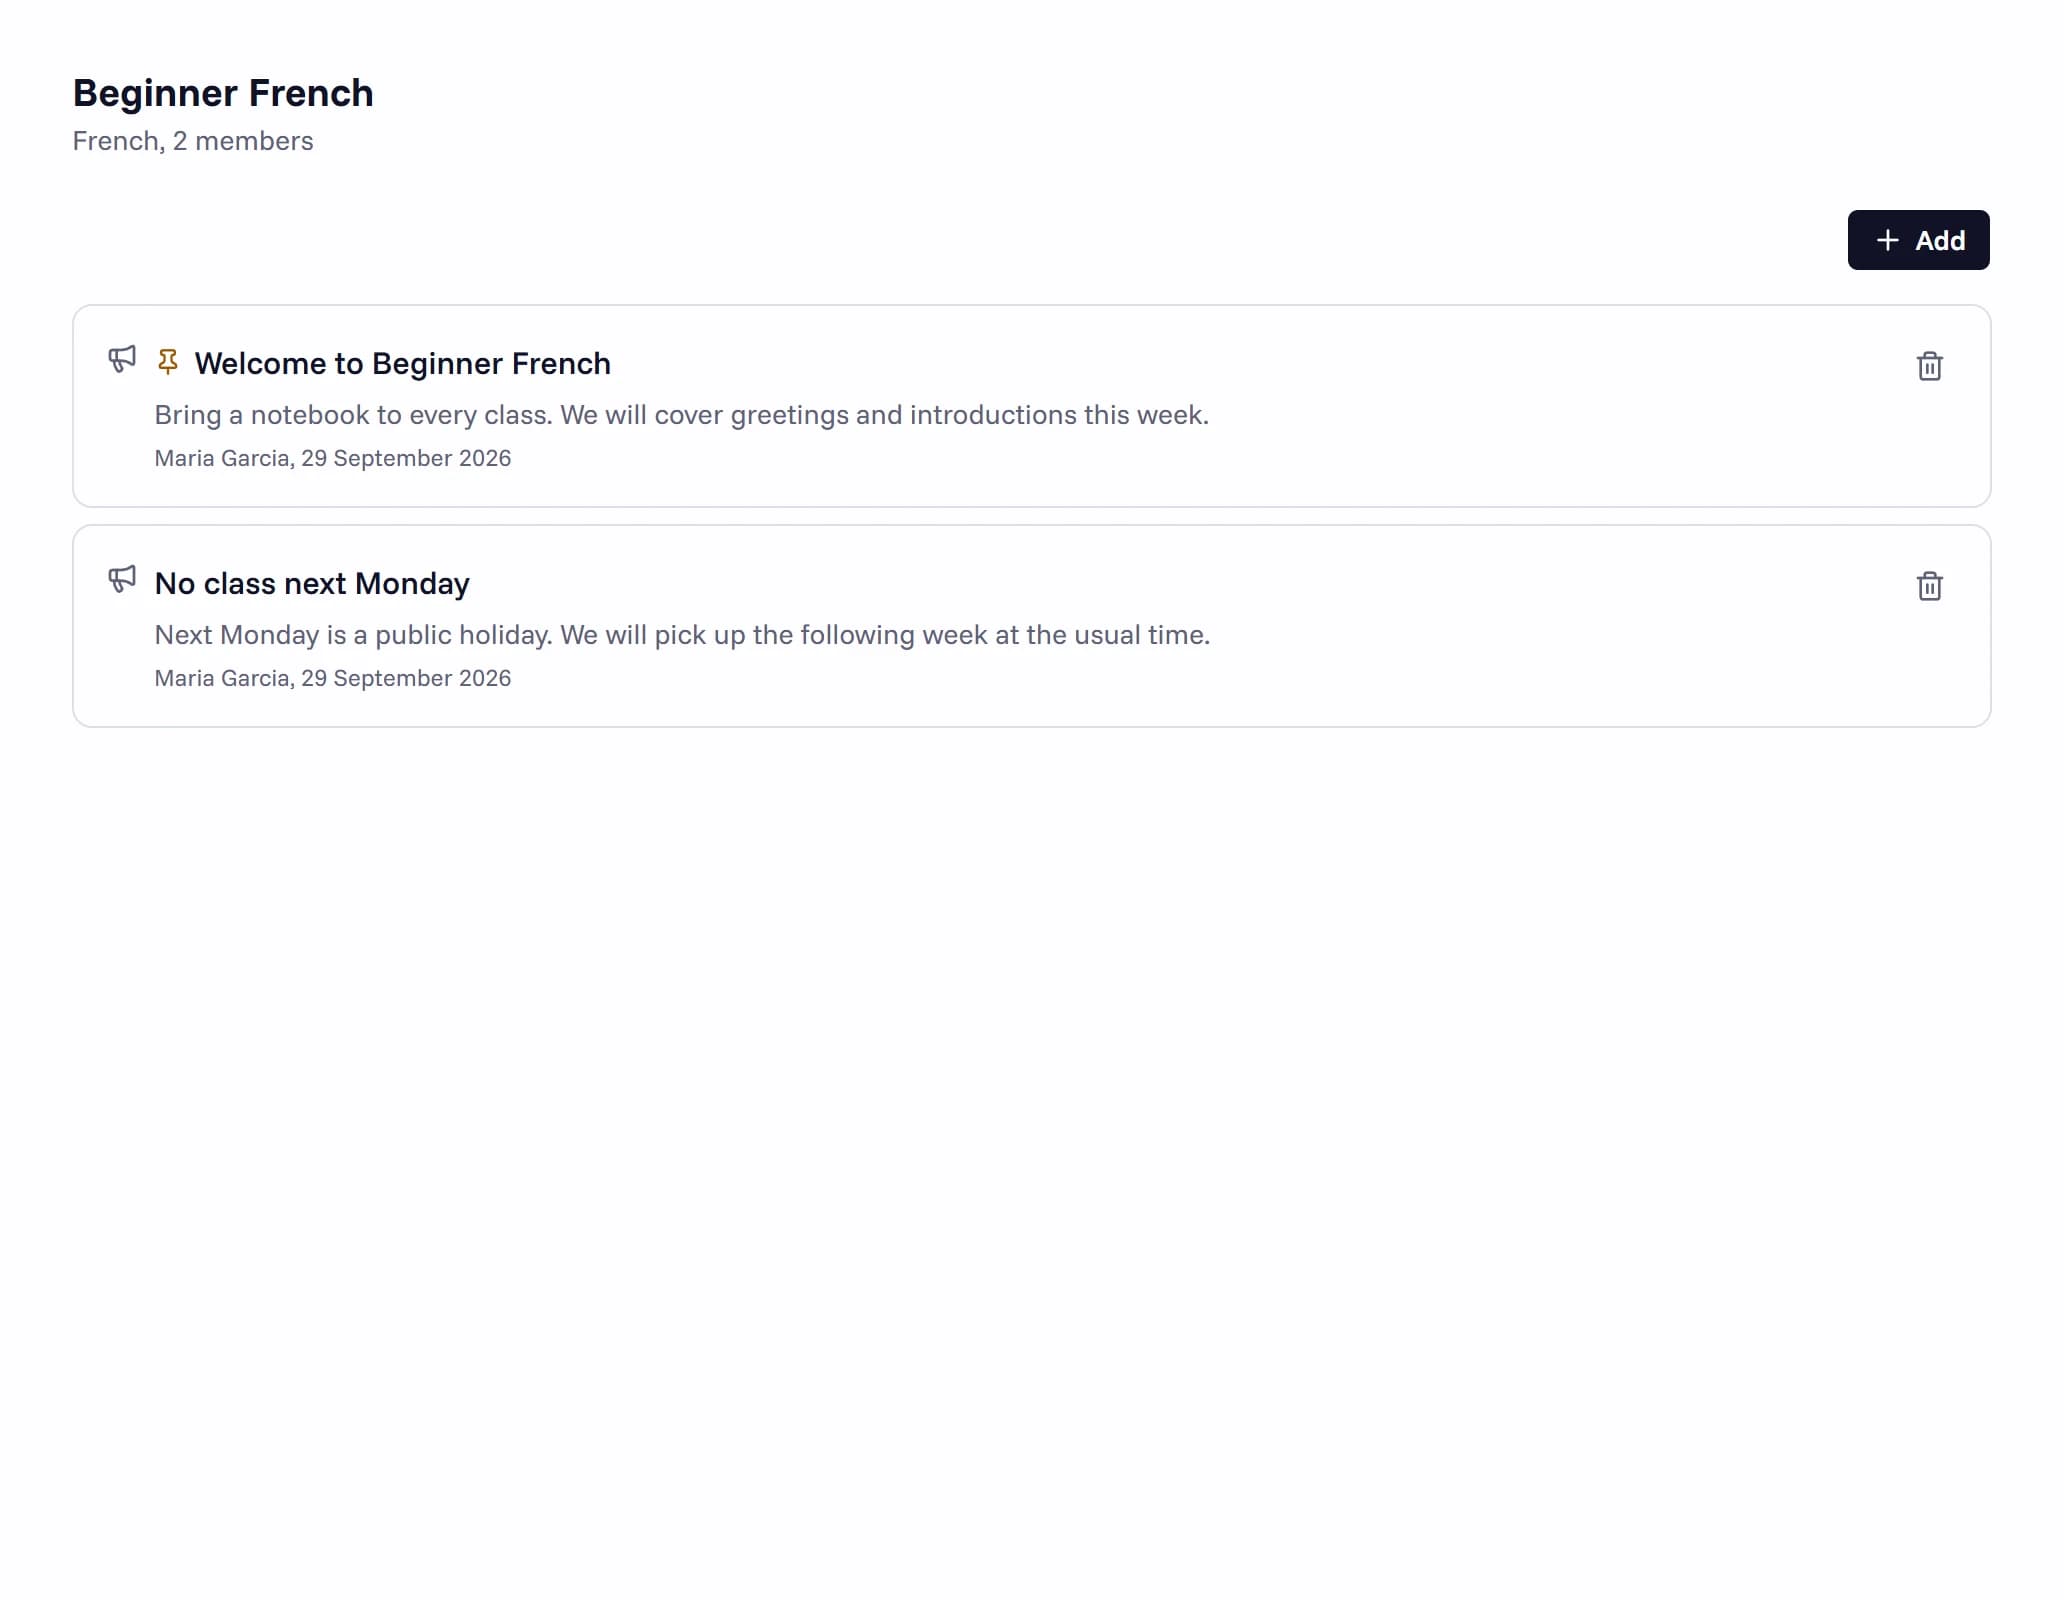This screenshot has height=1600, width=2064.
Task: Click the 29 September 2026 date under No class announcement
Action: pyautogui.click(x=406, y=678)
